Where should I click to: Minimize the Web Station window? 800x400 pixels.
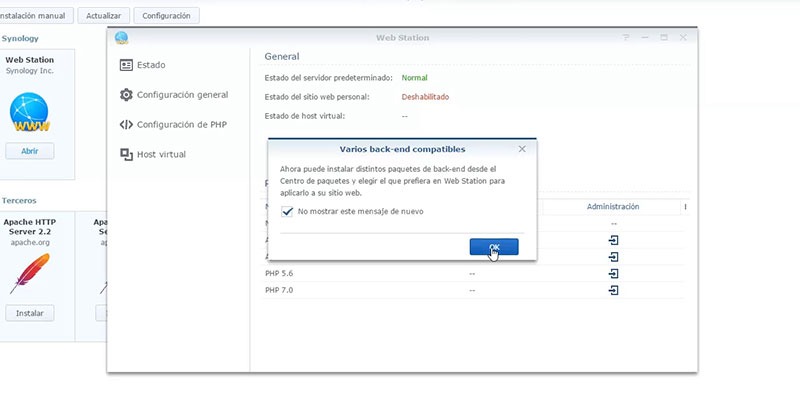645,38
